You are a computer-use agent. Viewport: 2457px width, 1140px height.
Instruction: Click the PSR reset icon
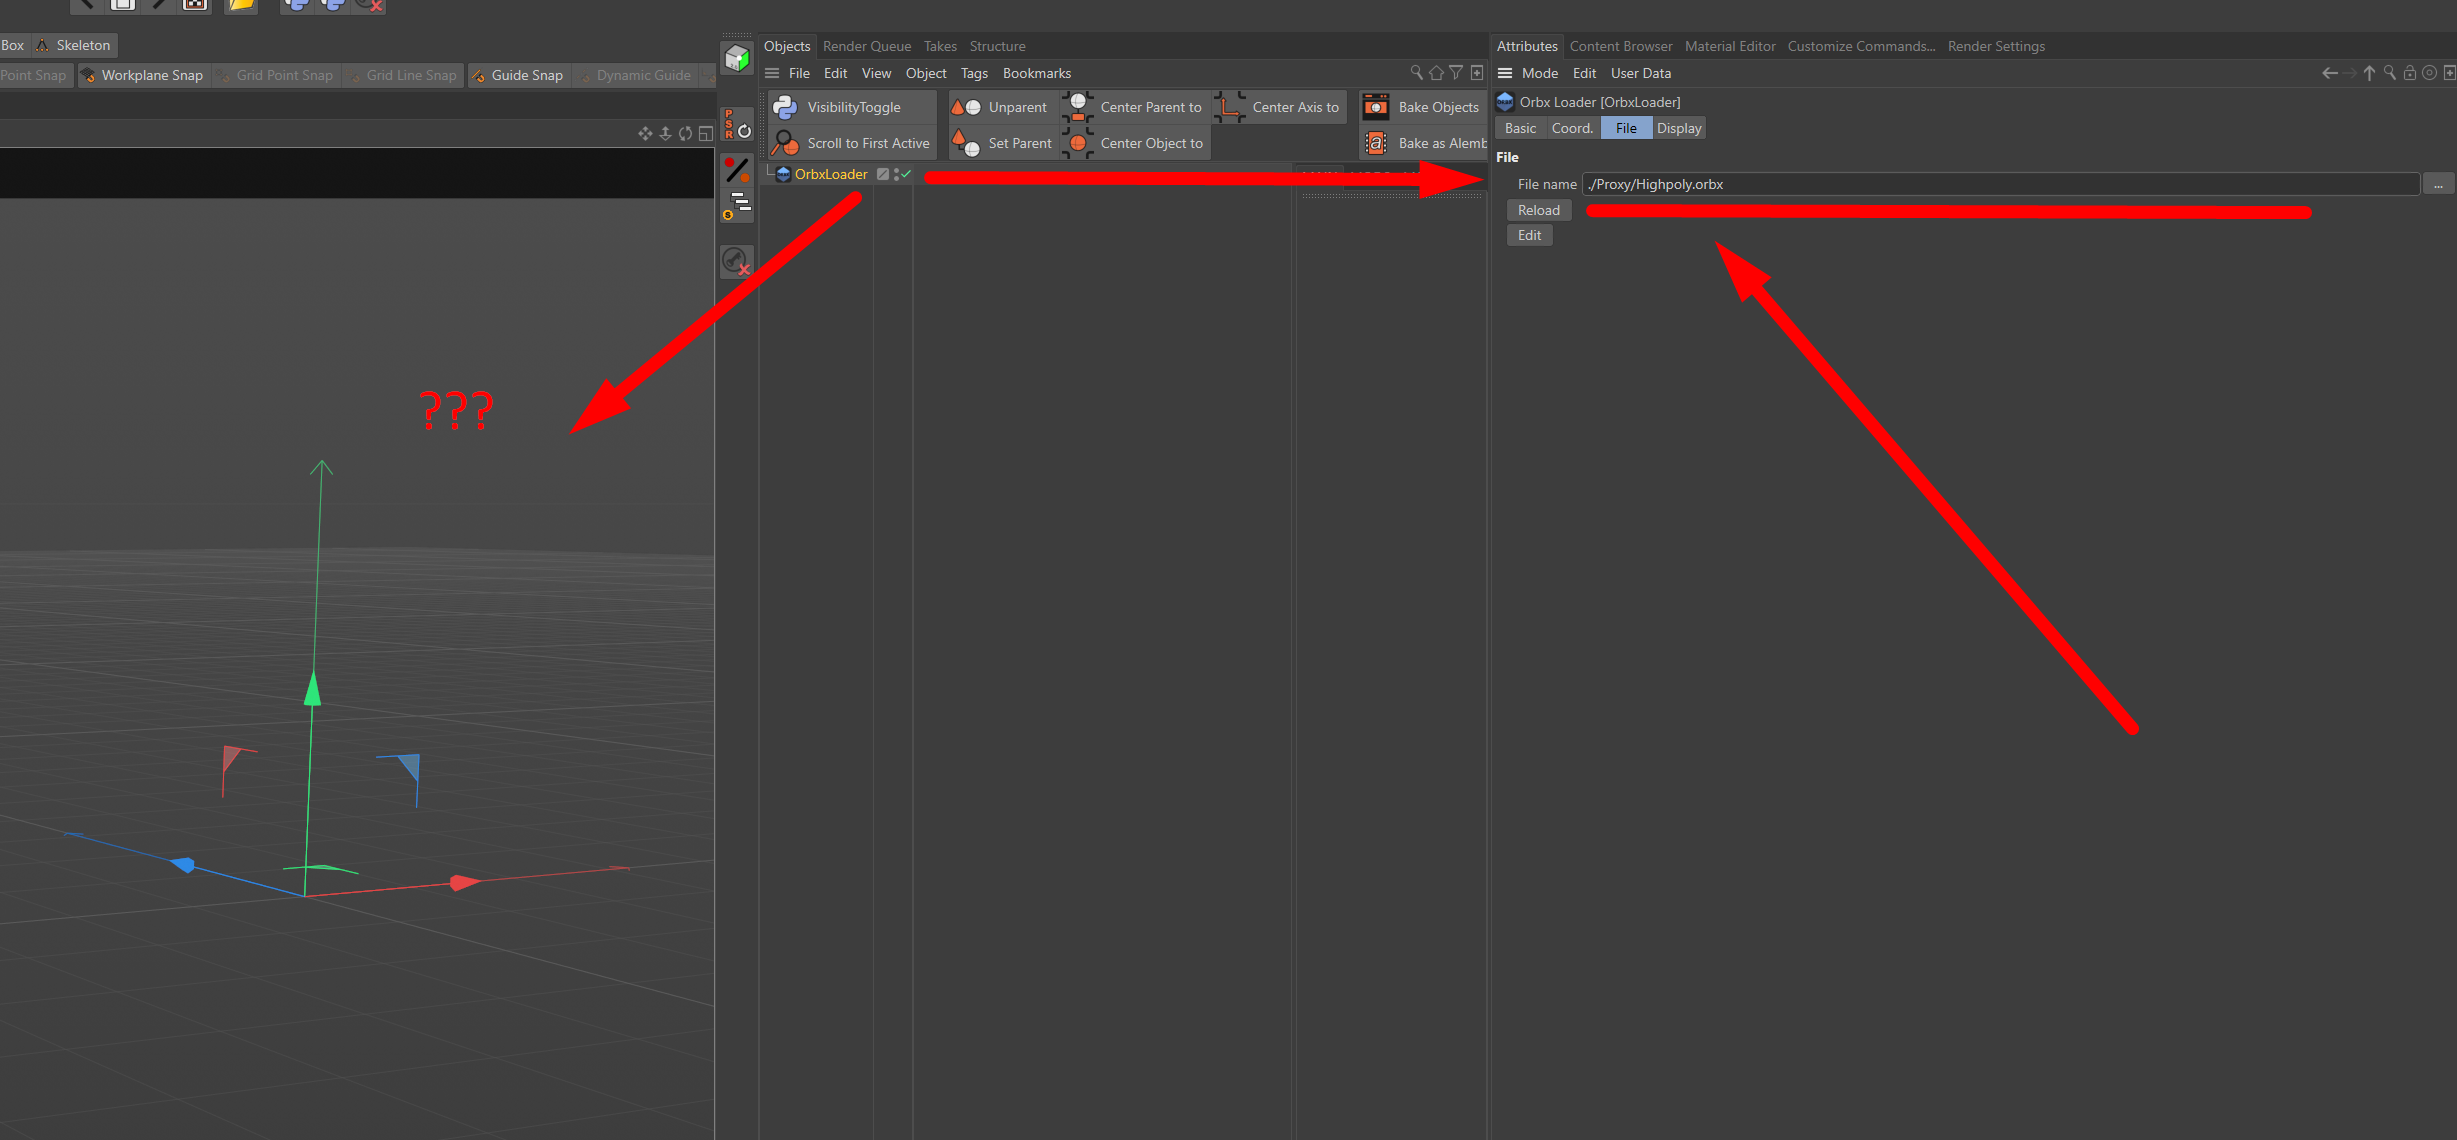(736, 124)
